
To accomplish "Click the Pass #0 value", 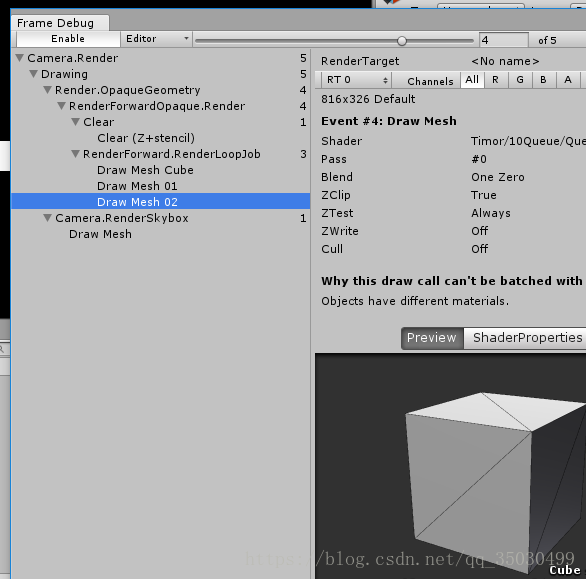I will pos(479,159).
